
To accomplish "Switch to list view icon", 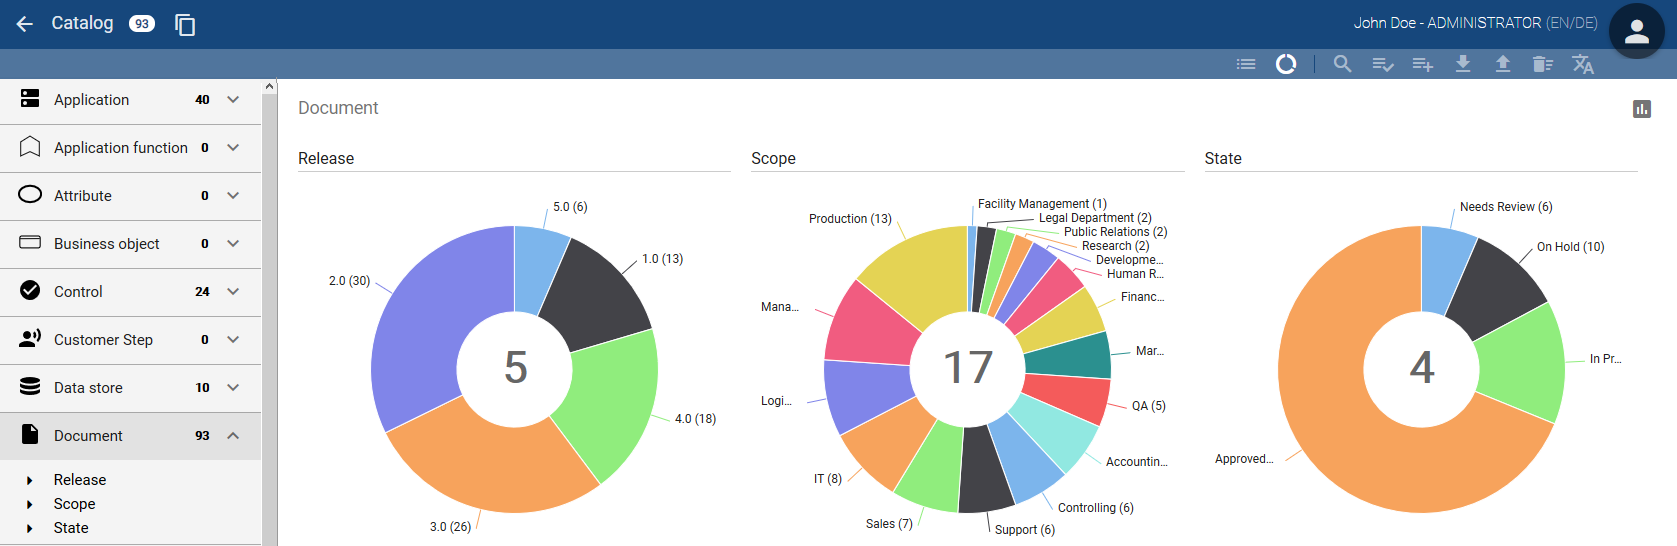I will pyautogui.click(x=1246, y=64).
